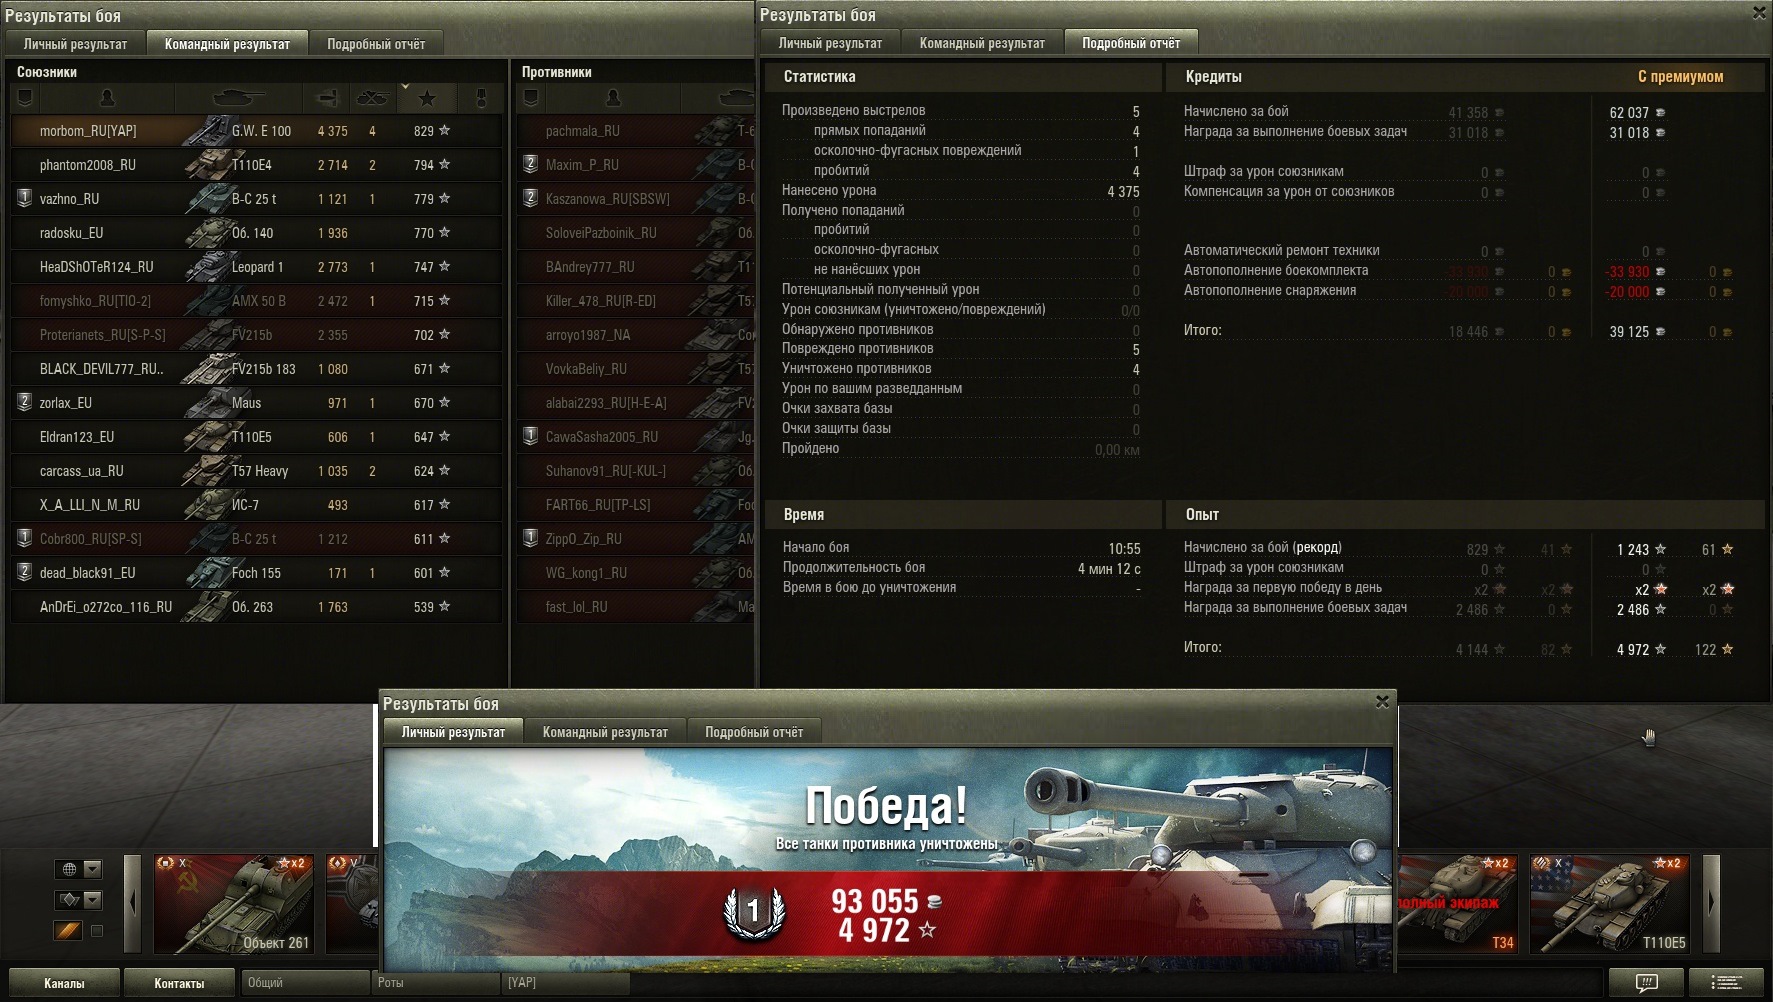Open Командный результат tab in the Победа window
The image size is (1773, 1002).
click(x=605, y=732)
